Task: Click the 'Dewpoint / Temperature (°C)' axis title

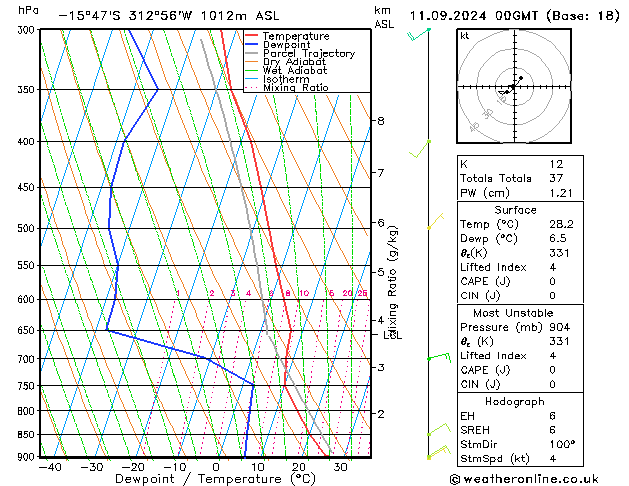Action: tap(215, 479)
